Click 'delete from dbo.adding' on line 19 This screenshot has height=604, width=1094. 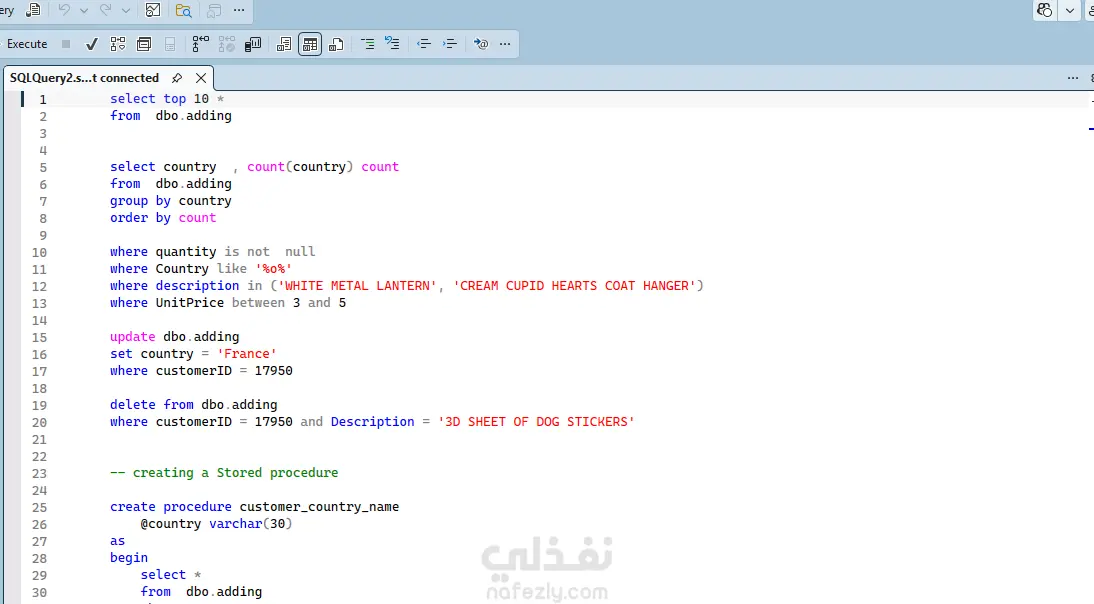pyautogui.click(x=193, y=405)
